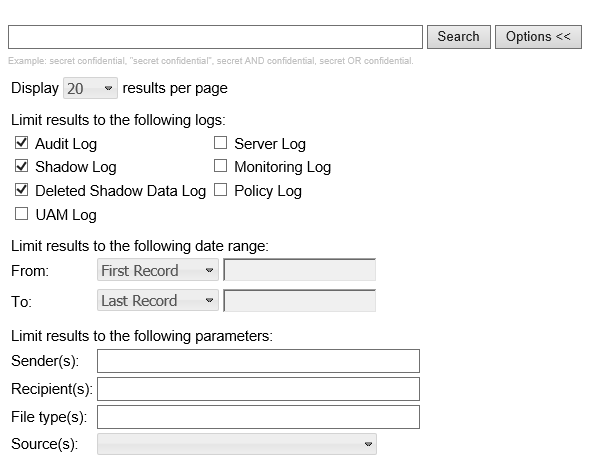Click the From date text field
Viewport: 590px width, 470px height.
pos(300,270)
